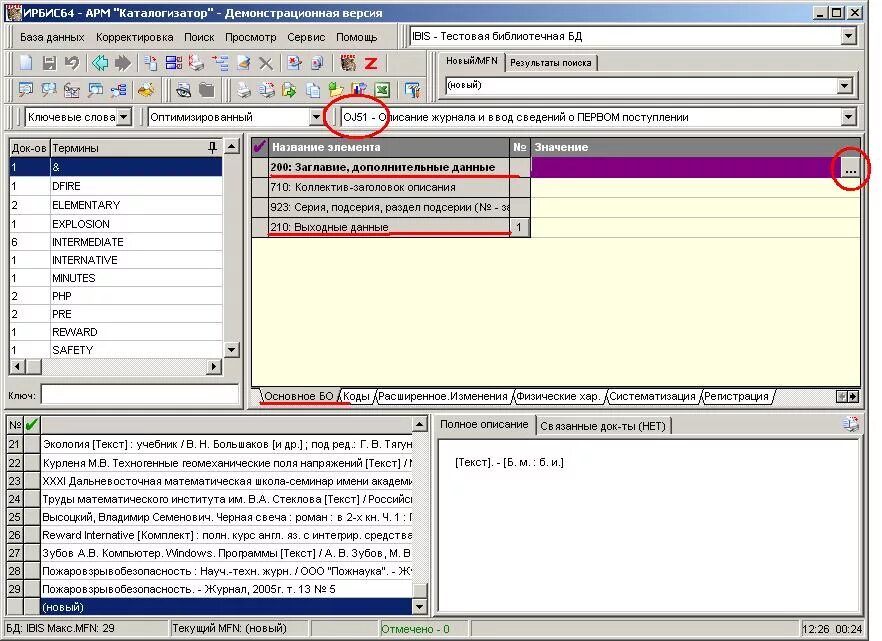
Task: Click the purple value cell of field 200
Action: [686, 168]
